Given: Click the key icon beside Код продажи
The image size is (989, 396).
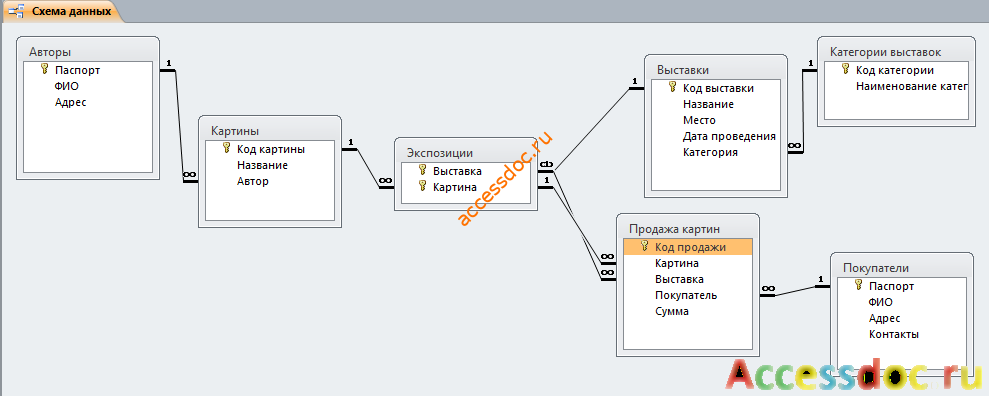Looking at the screenshot, I should click(x=645, y=247).
